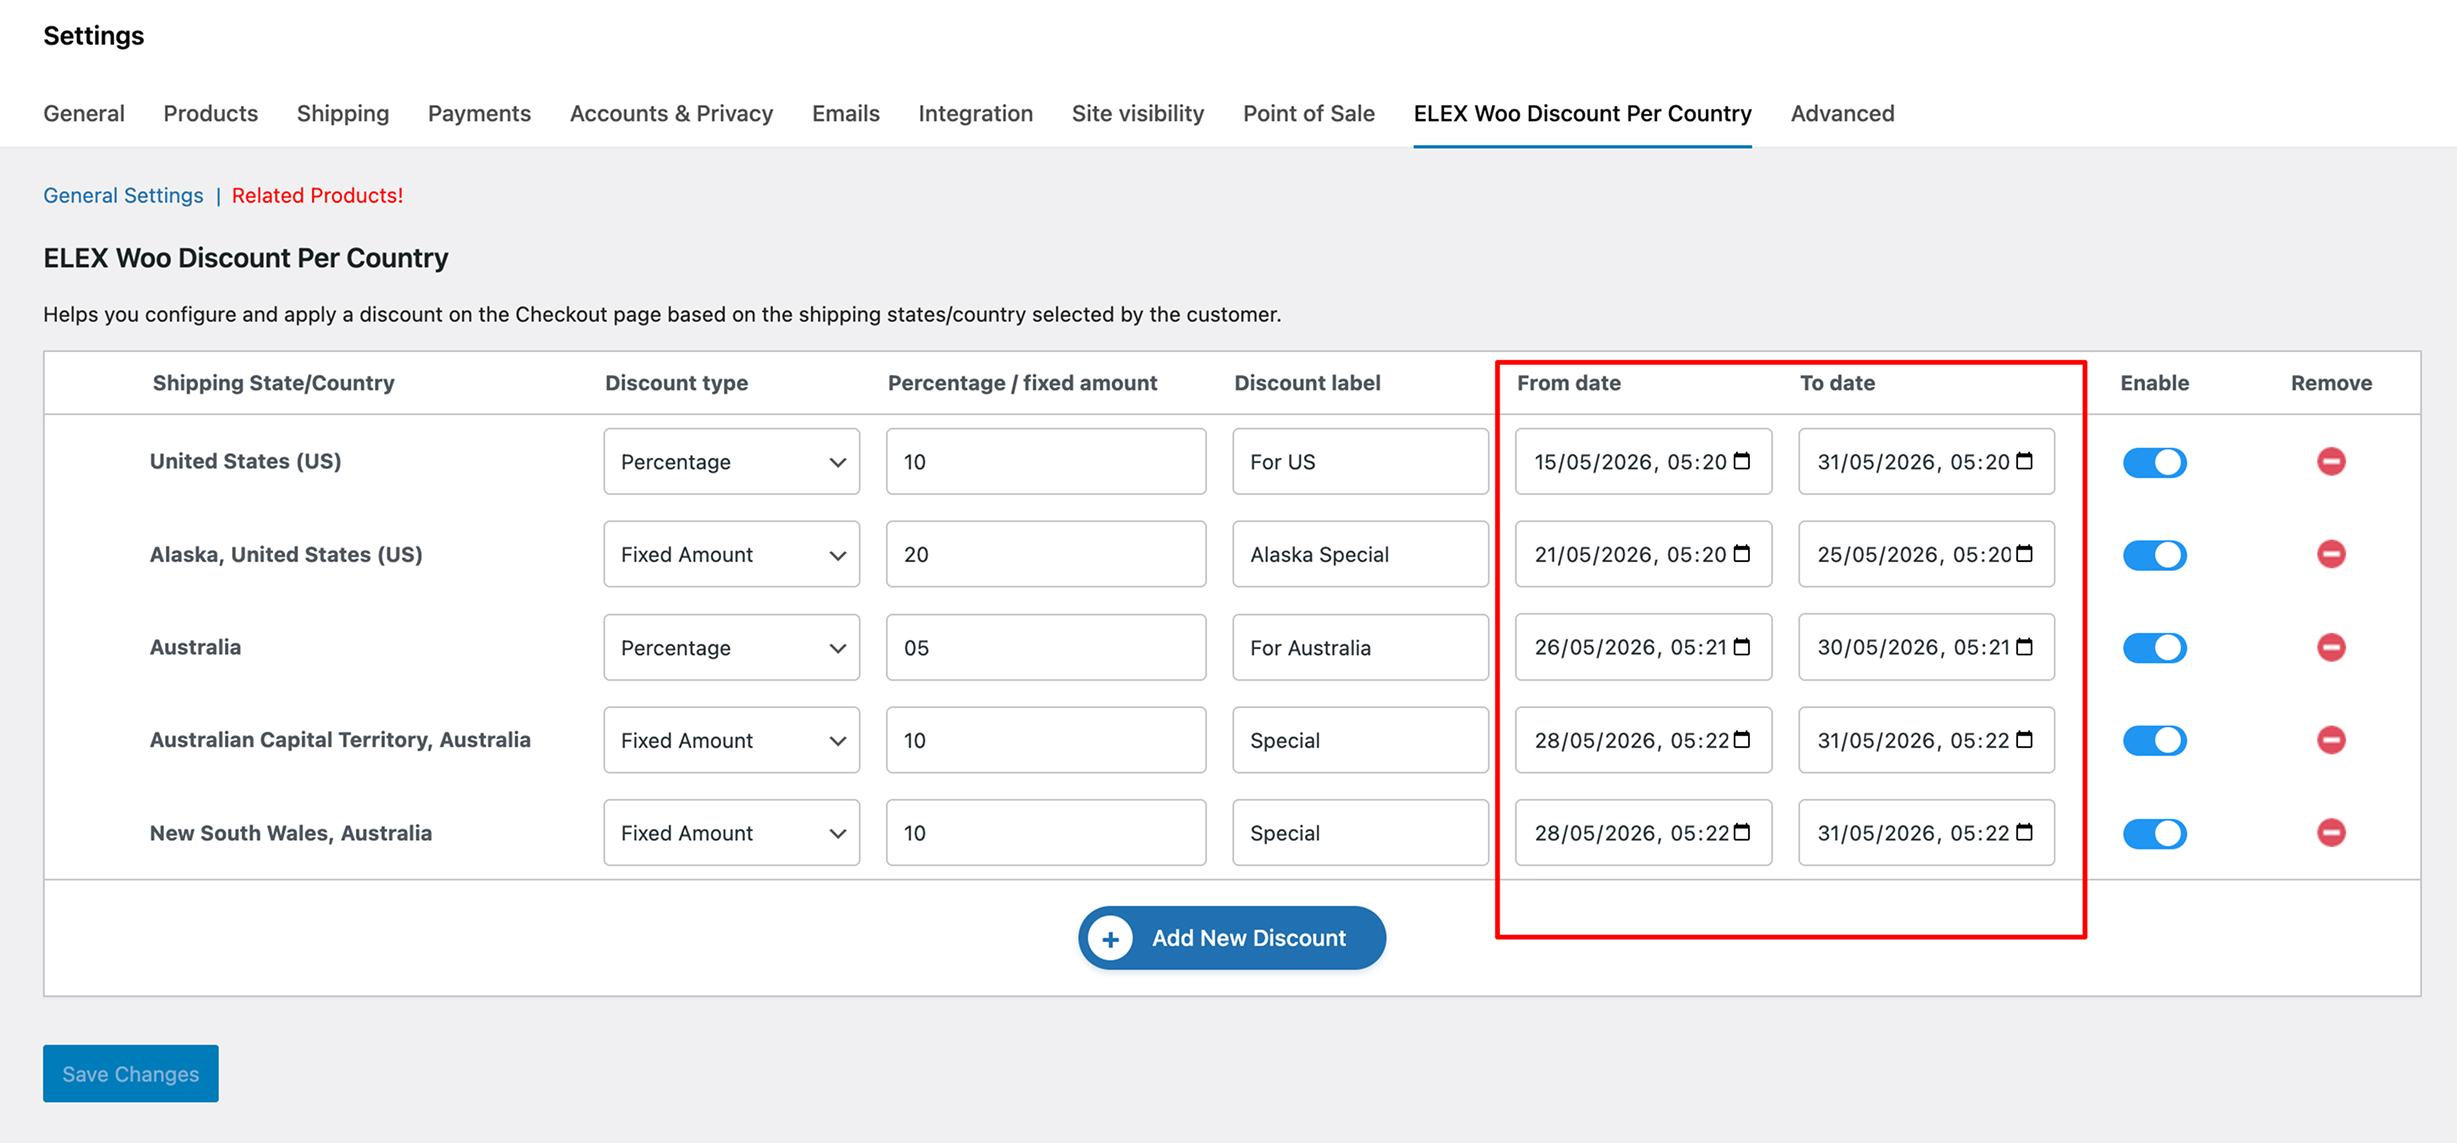Edit the 'For US' discount label field
The width and height of the screenshot is (2457, 1143).
[1360, 461]
